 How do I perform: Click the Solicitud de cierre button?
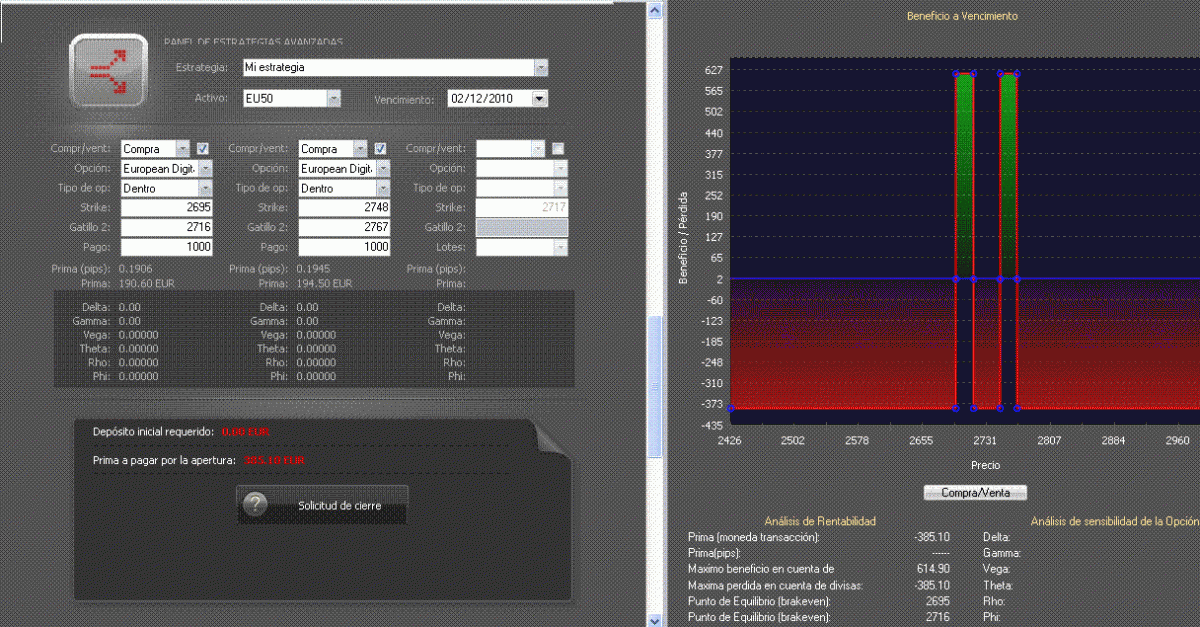323,505
